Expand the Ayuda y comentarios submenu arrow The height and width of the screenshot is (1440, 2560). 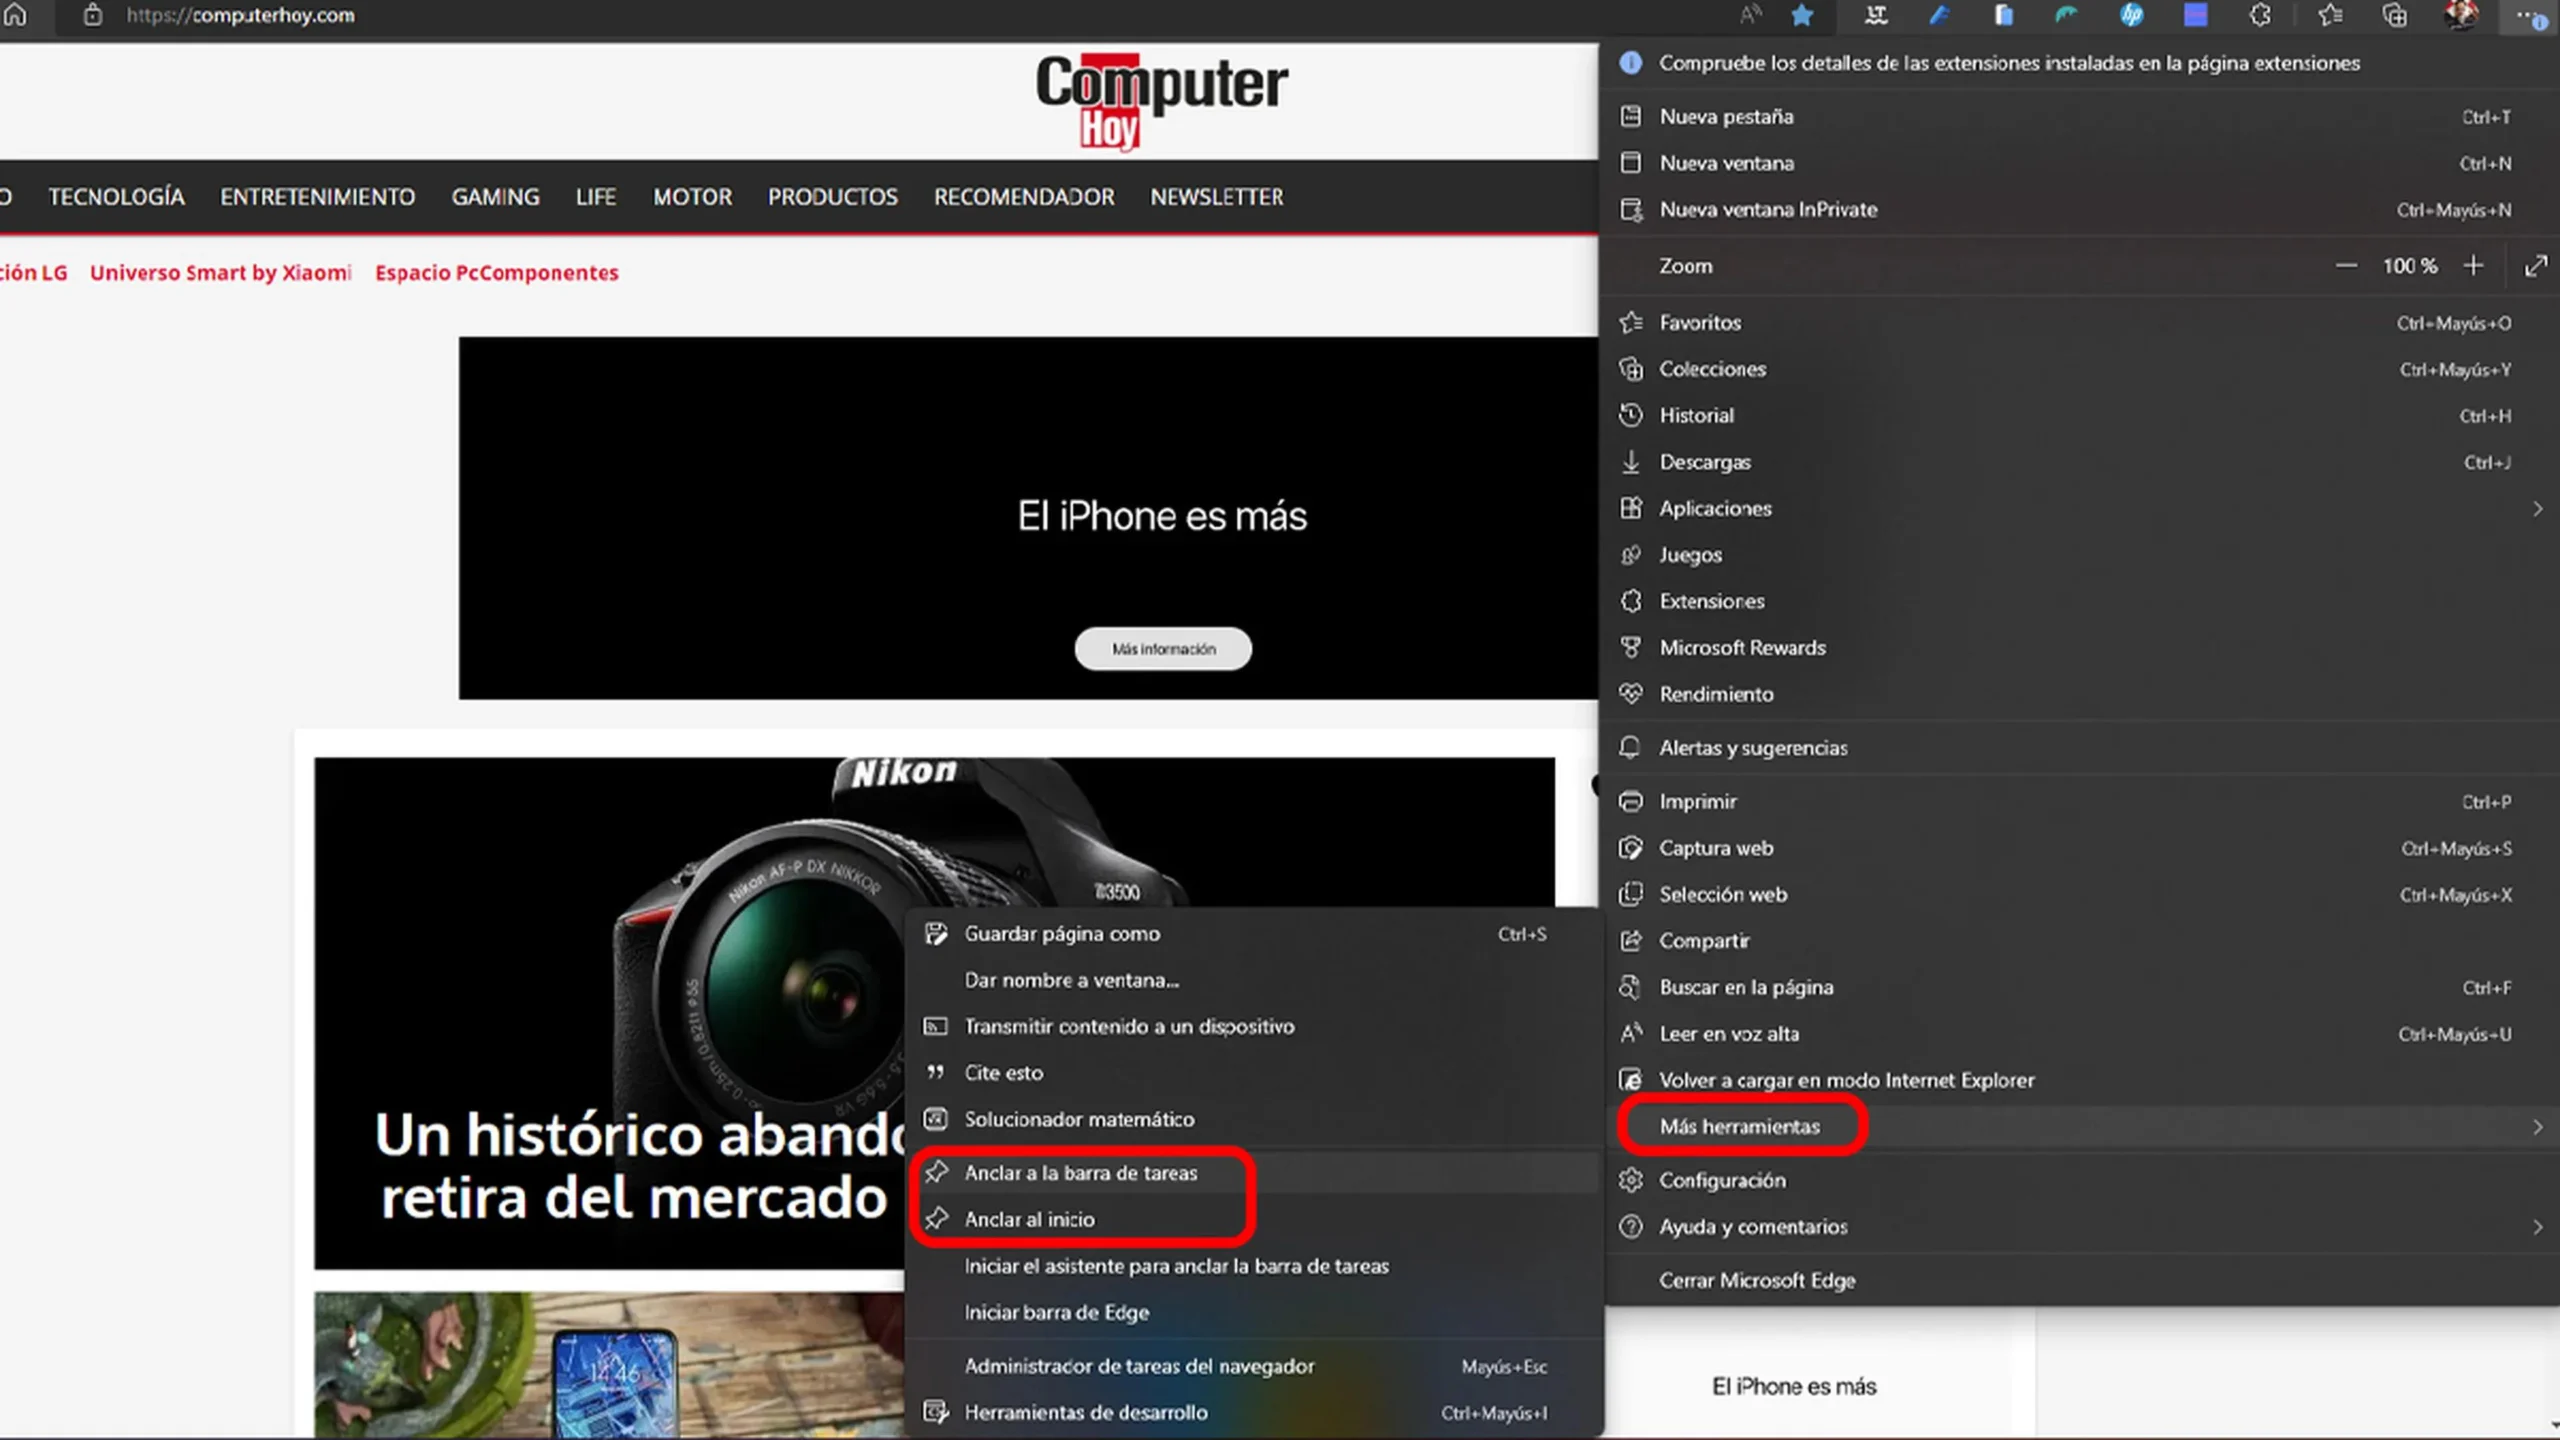tap(2538, 1227)
